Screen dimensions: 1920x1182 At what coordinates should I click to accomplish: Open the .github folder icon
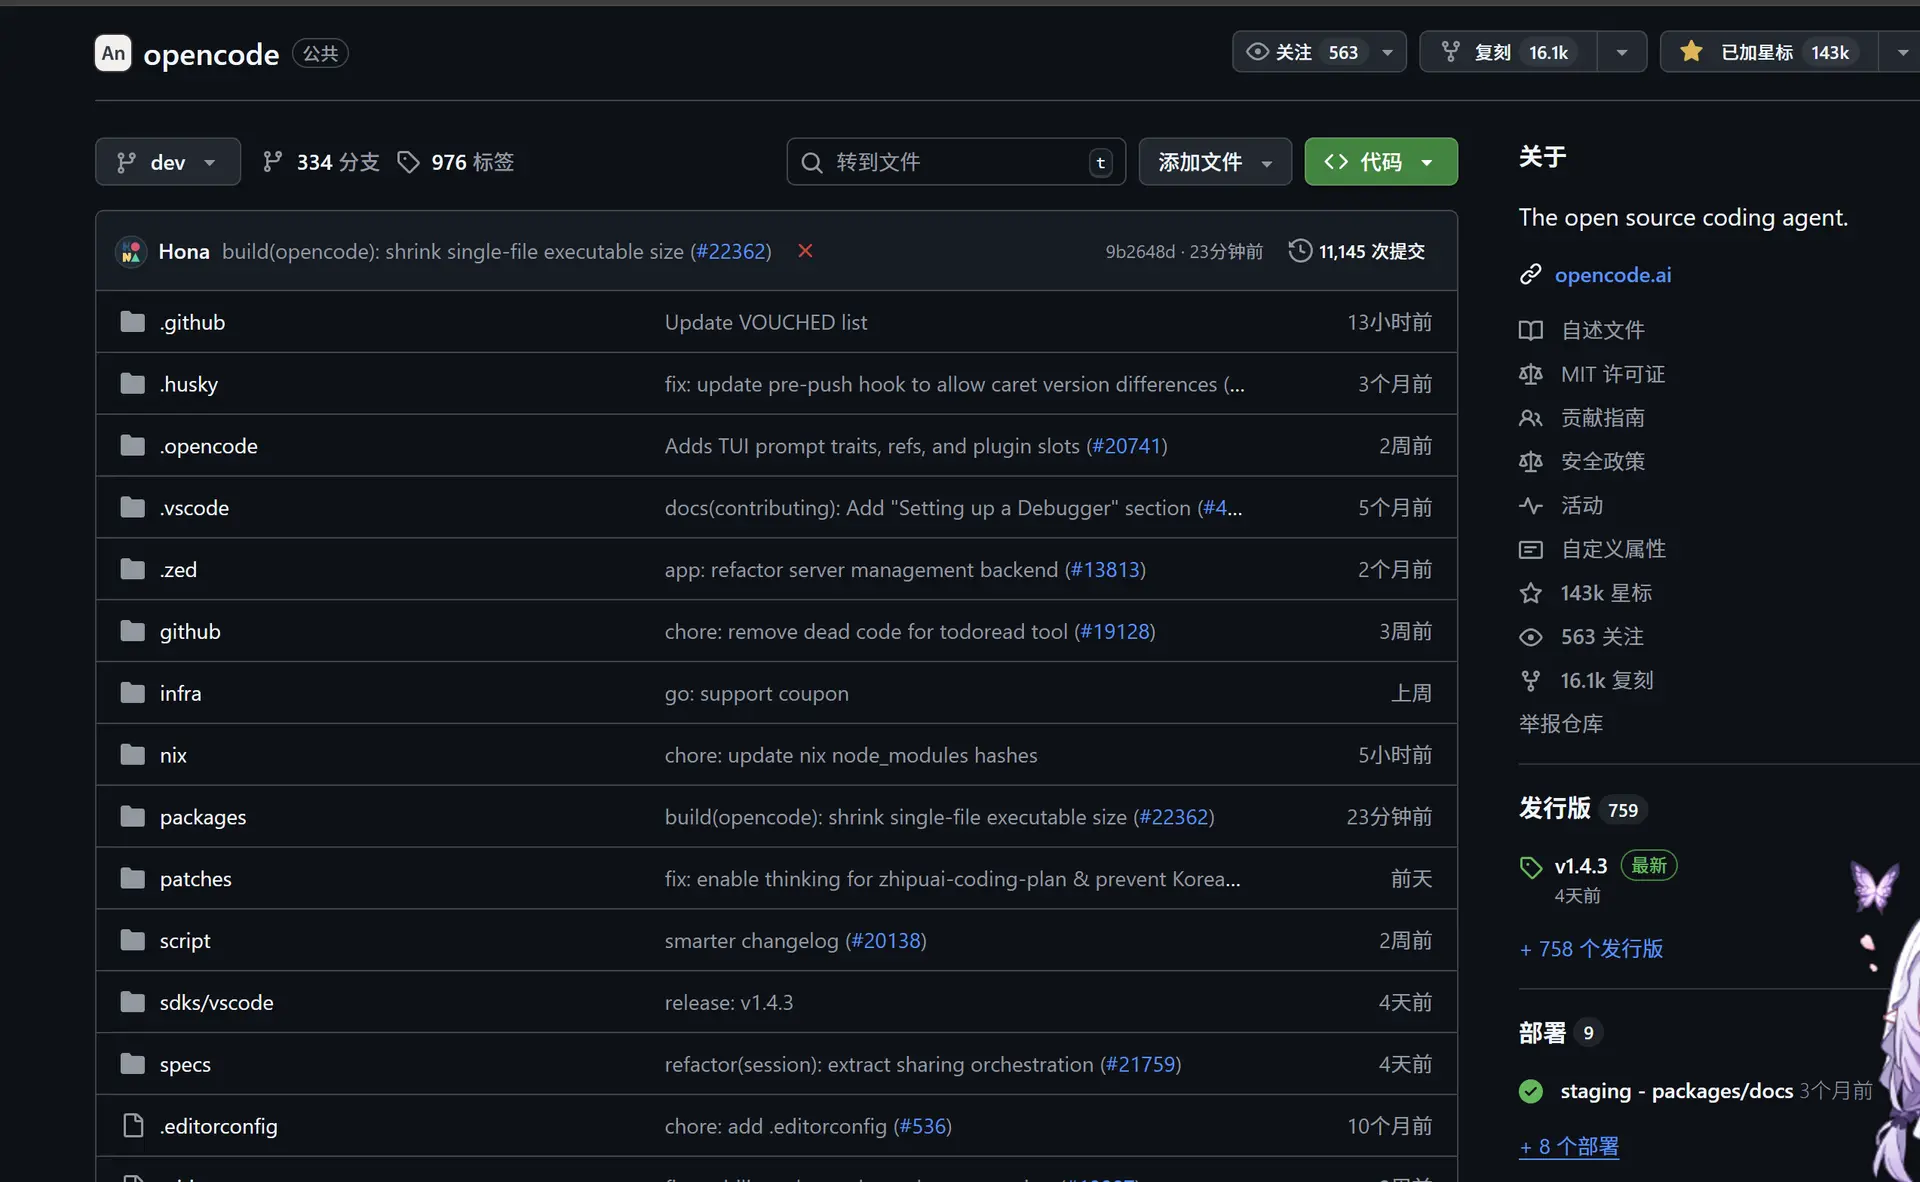click(x=133, y=322)
